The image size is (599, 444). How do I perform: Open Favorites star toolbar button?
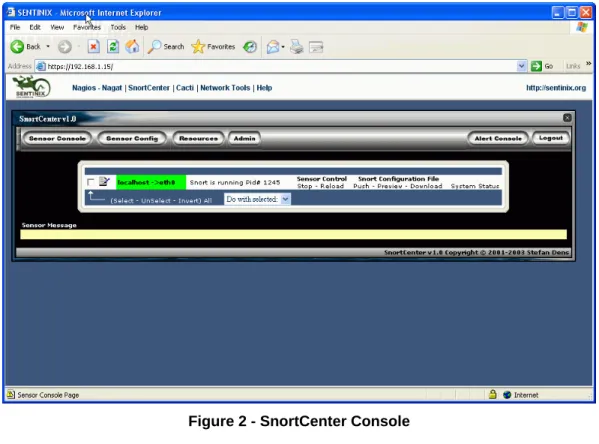(213, 47)
